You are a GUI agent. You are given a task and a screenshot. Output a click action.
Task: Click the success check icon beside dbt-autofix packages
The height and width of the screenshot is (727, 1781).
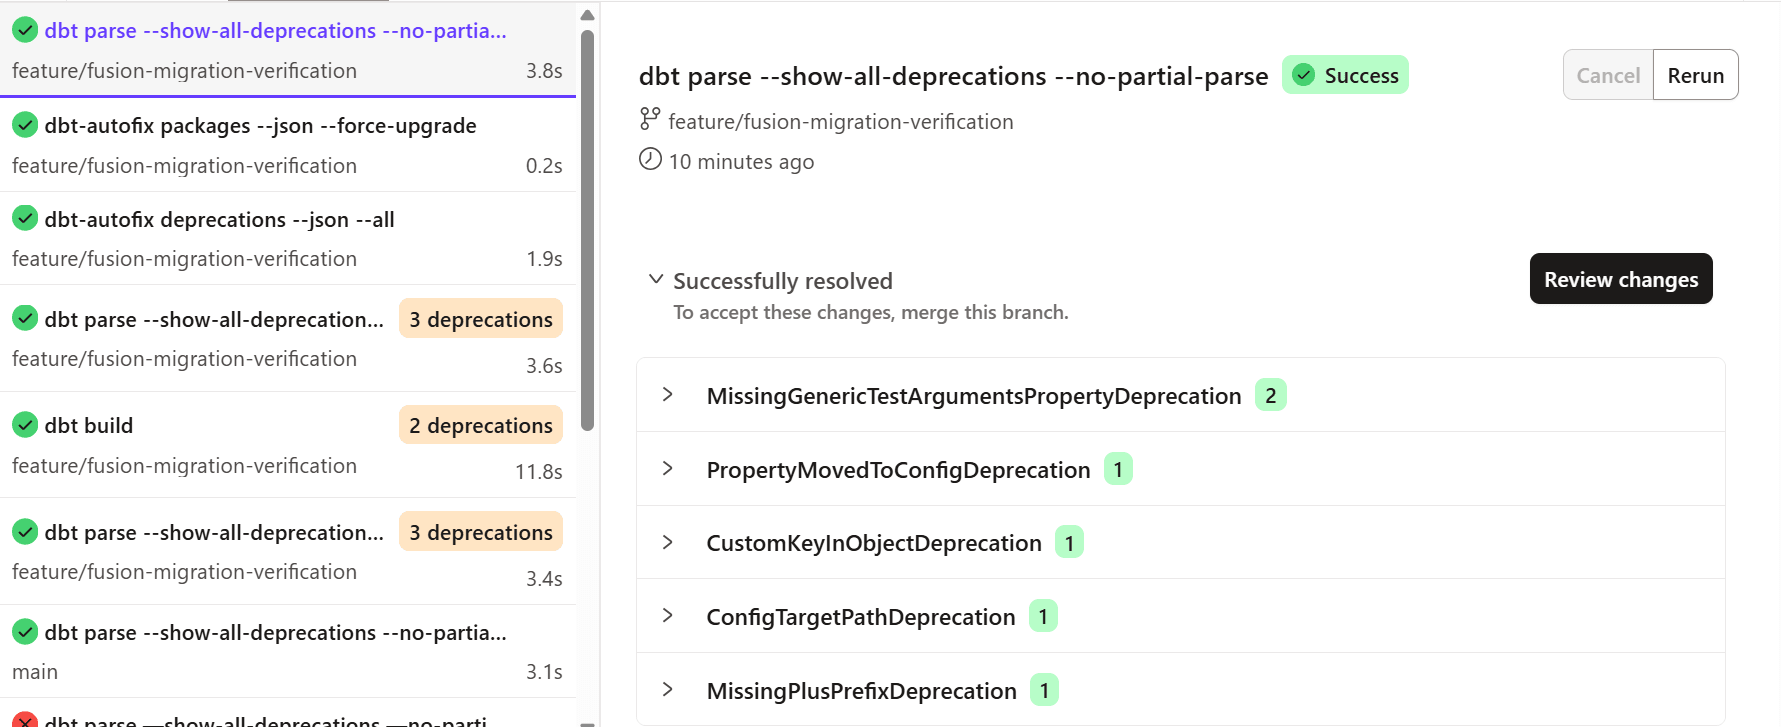coord(25,125)
